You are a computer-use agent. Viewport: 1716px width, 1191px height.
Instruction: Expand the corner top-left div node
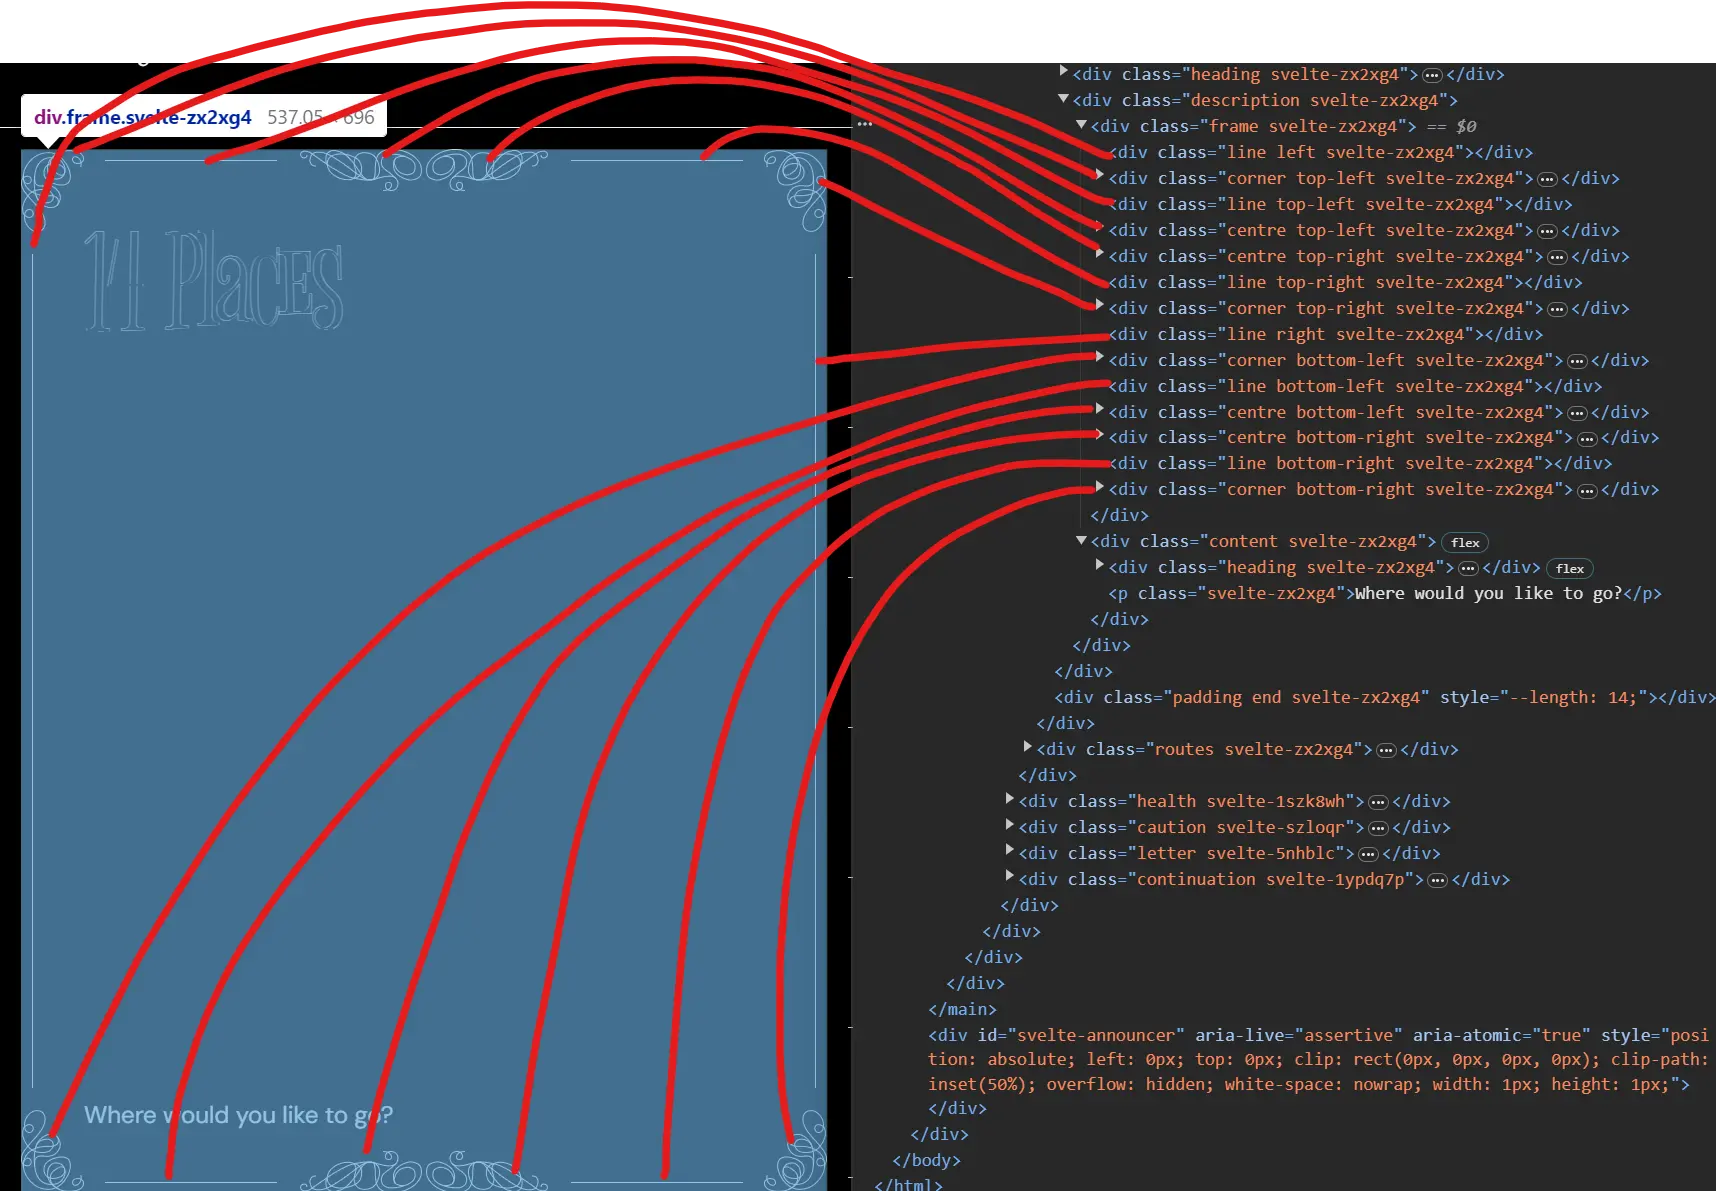[x=1100, y=176]
